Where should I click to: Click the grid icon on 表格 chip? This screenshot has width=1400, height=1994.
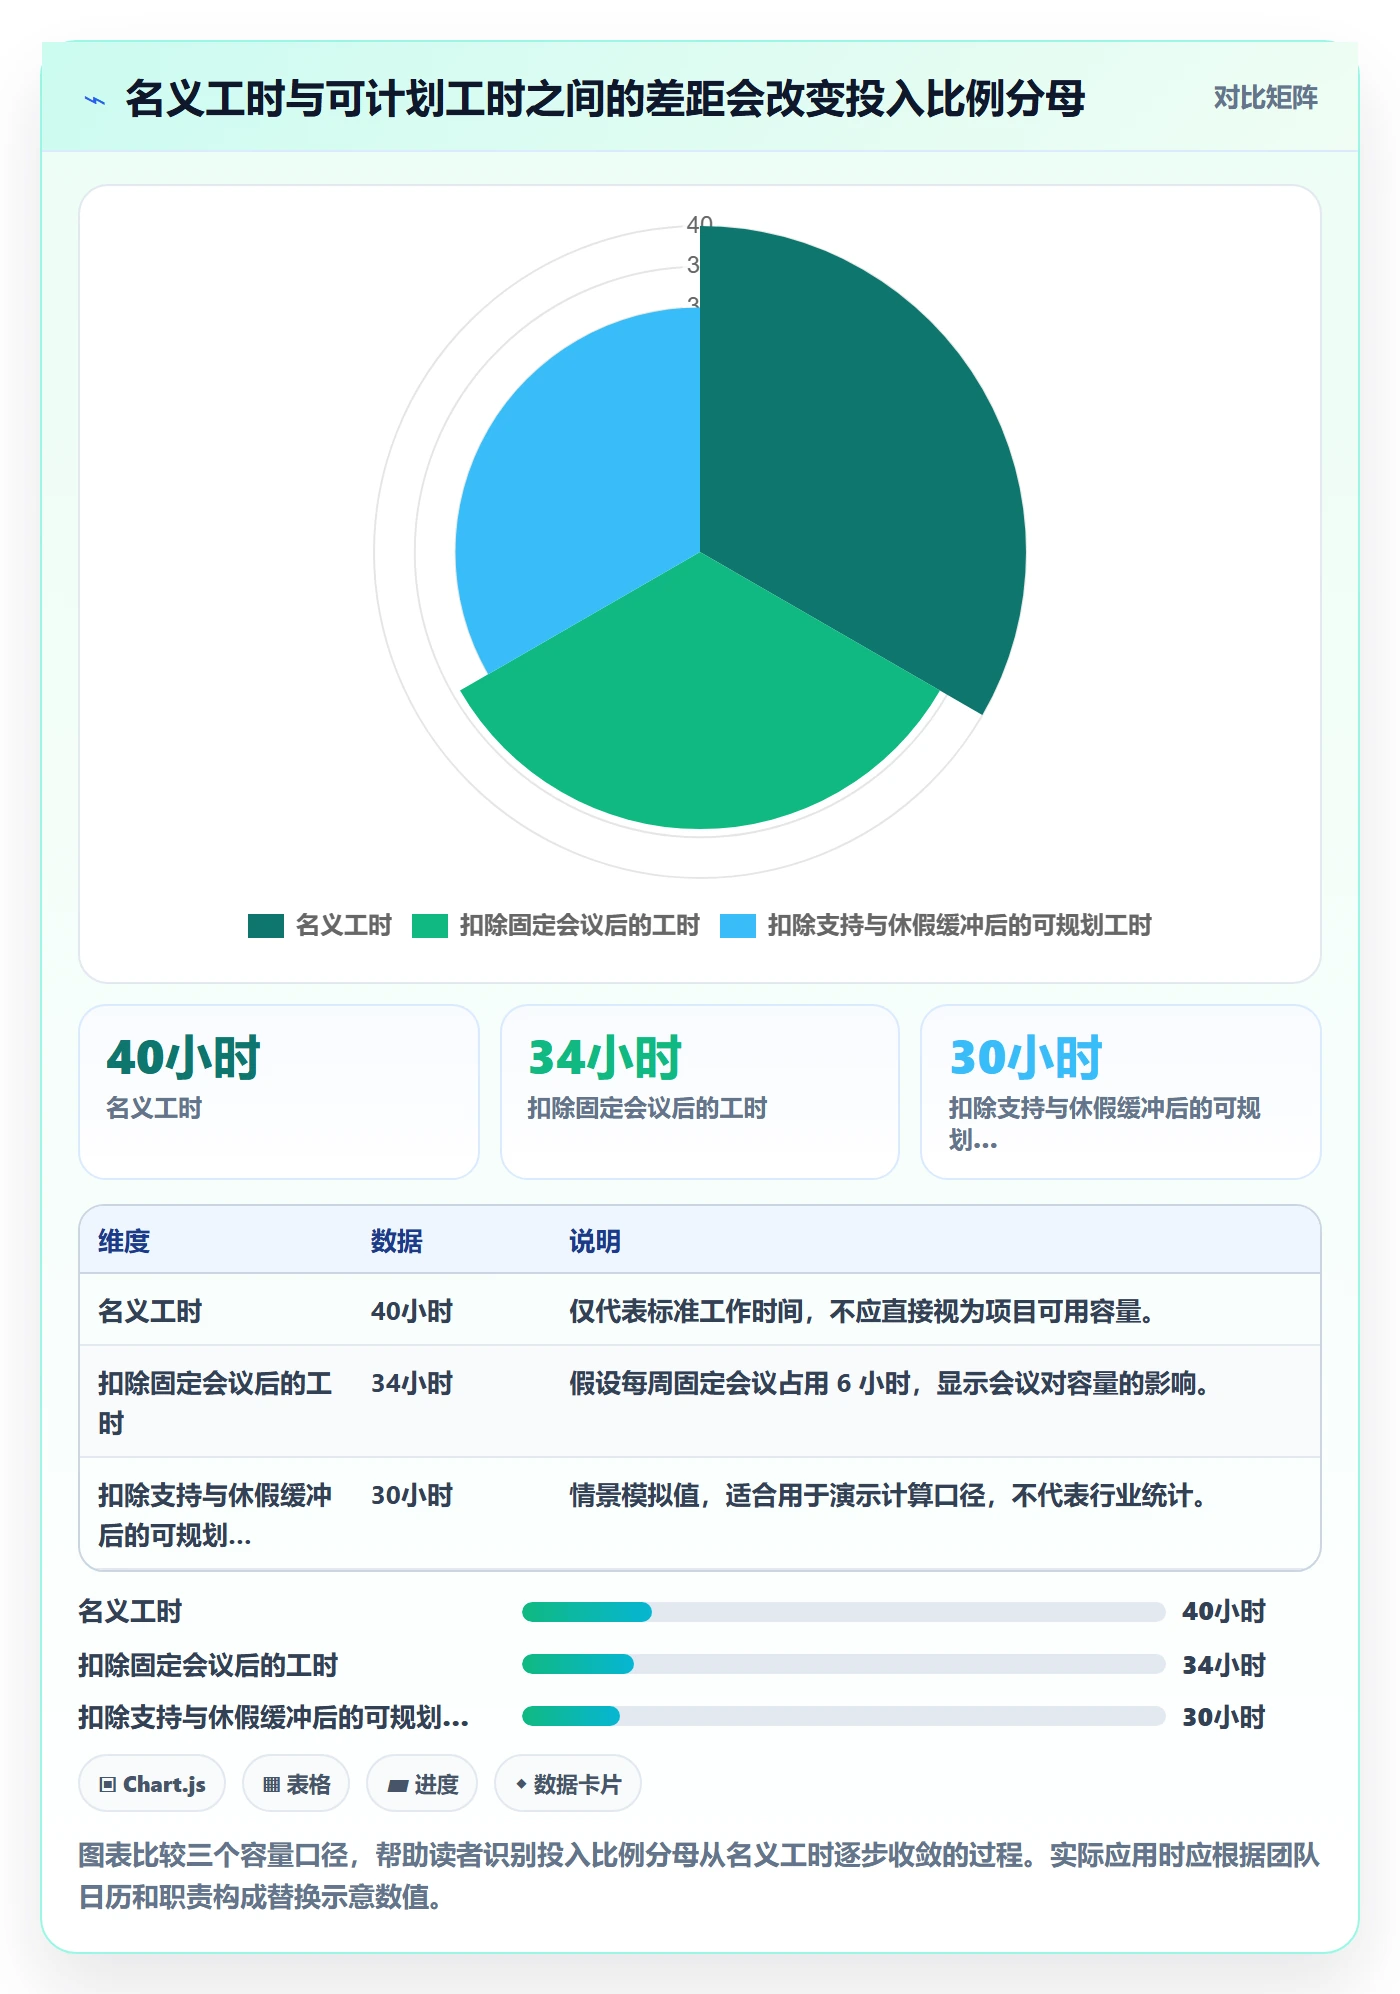pos(271,1785)
